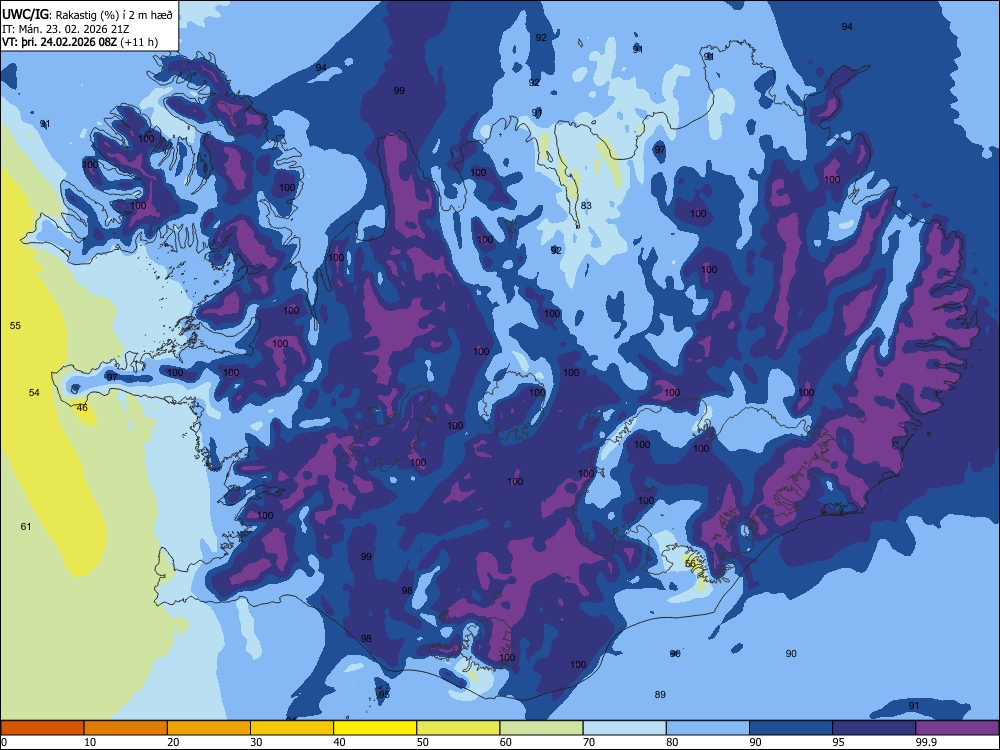Click the 20–30 light orange legend swatch
The image size is (1000, 750).
point(209,728)
